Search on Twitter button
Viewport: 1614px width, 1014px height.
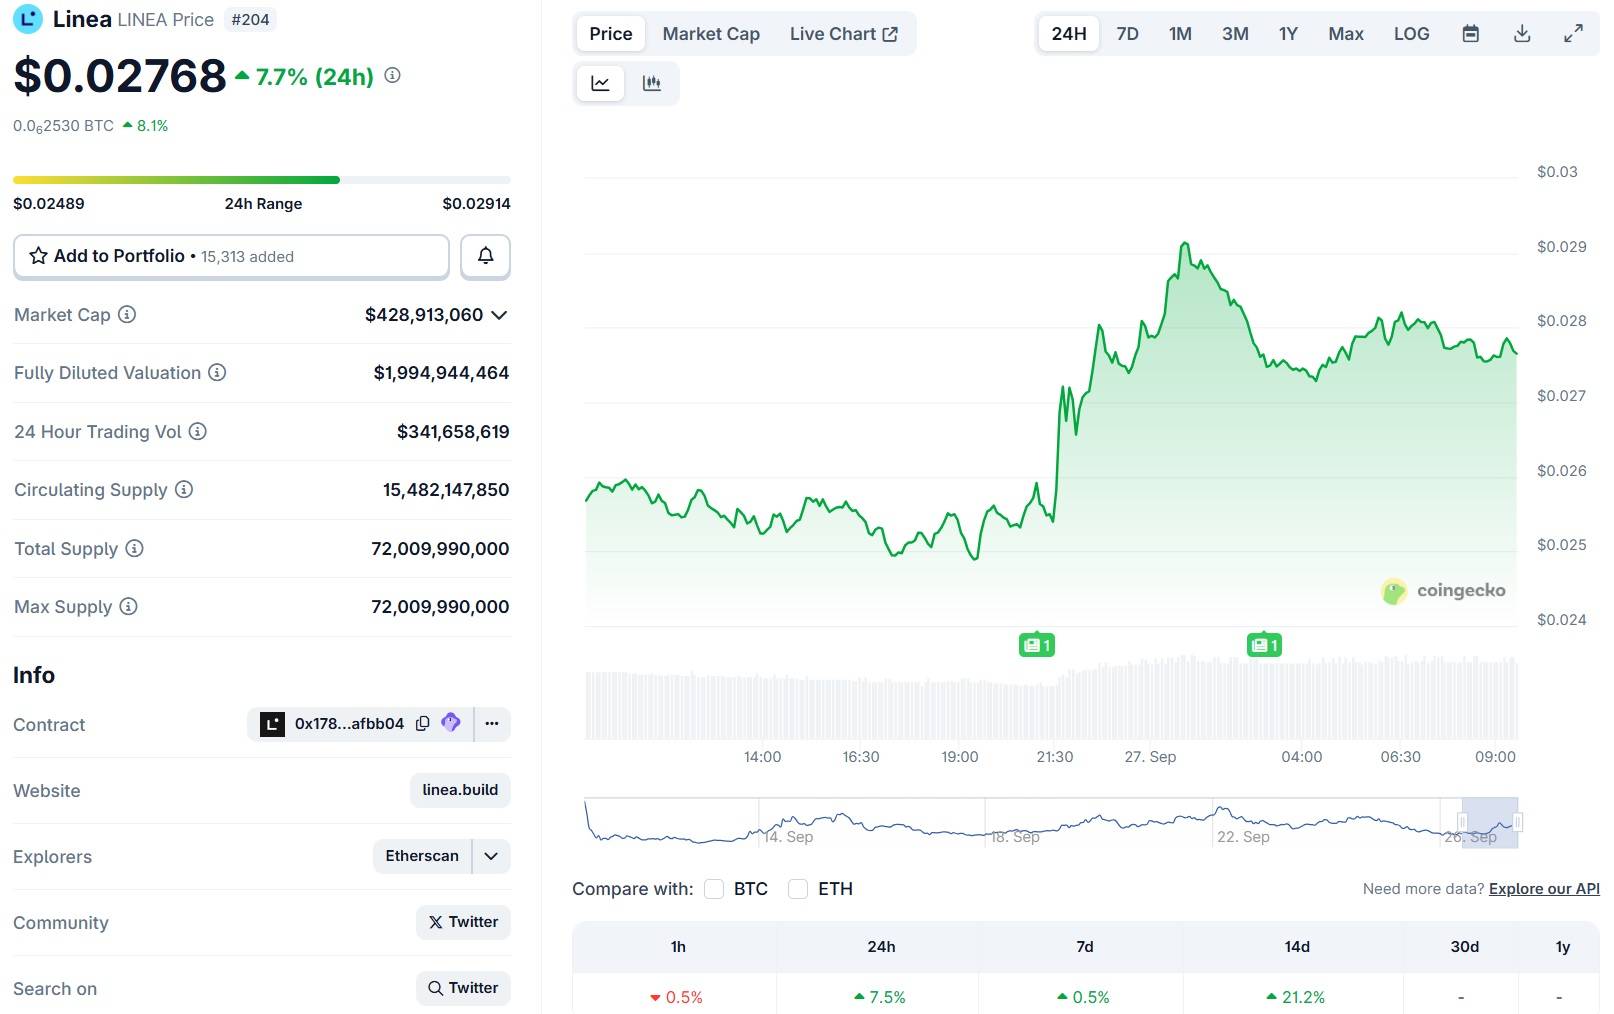[x=463, y=988]
